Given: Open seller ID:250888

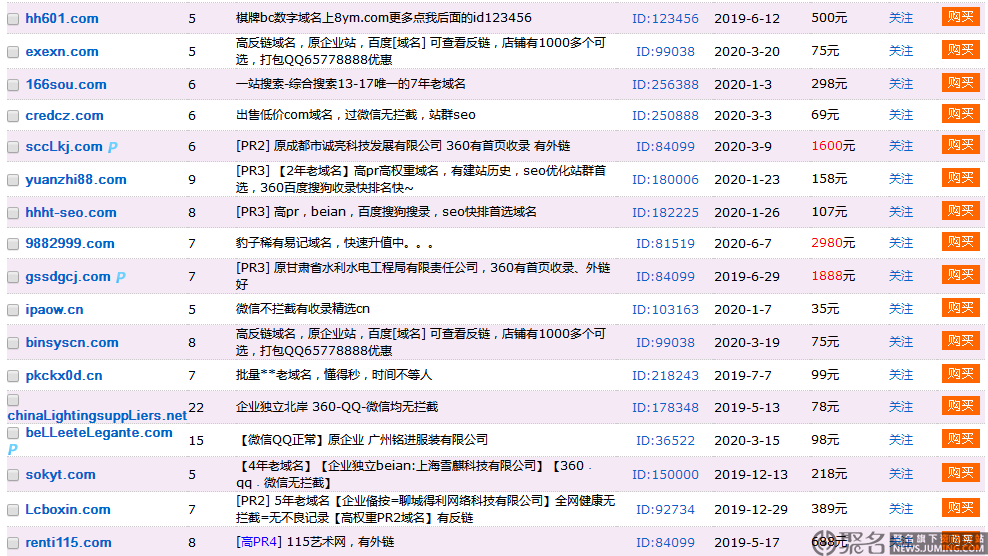Looking at the screenshot, I should [665, 115].
